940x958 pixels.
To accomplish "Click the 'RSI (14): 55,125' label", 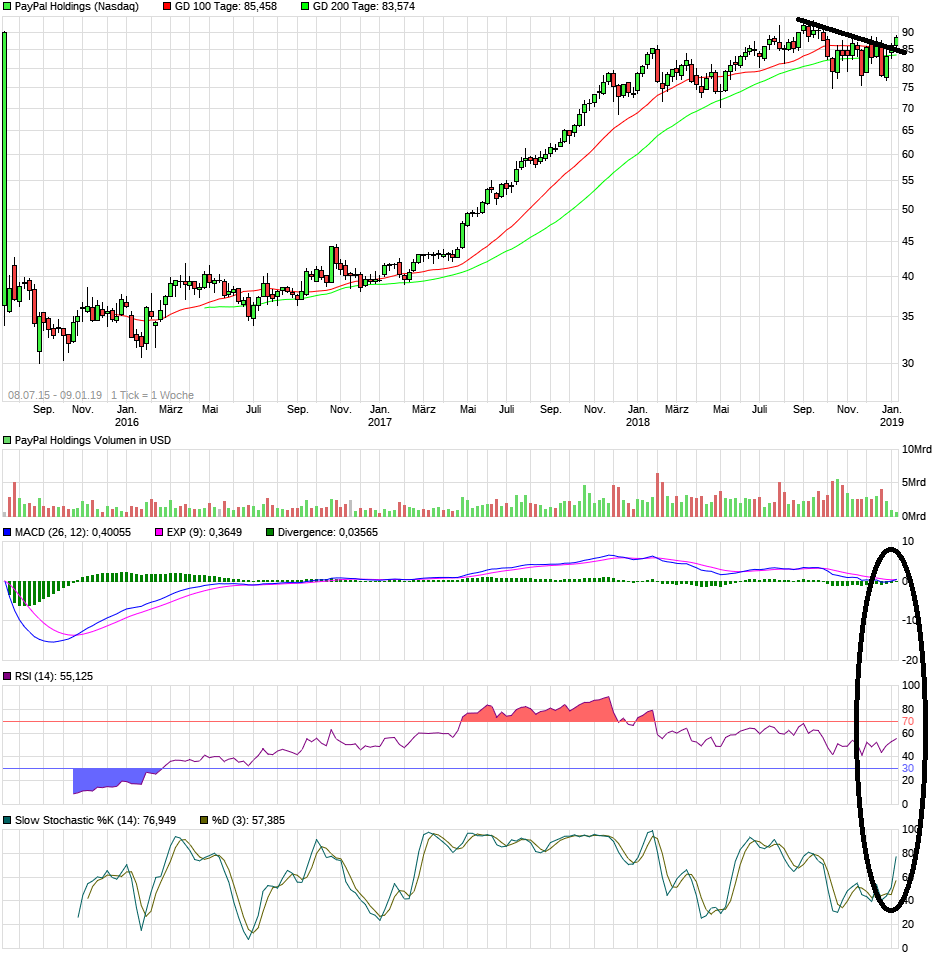I will [54, 676].
